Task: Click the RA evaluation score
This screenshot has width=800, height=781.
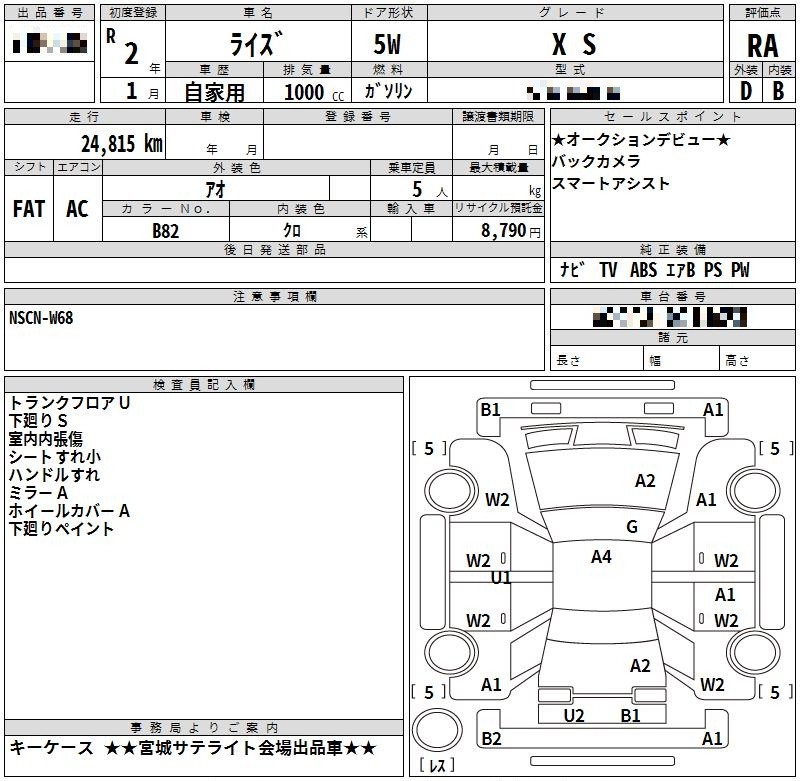Action: [x=762, y=45]
